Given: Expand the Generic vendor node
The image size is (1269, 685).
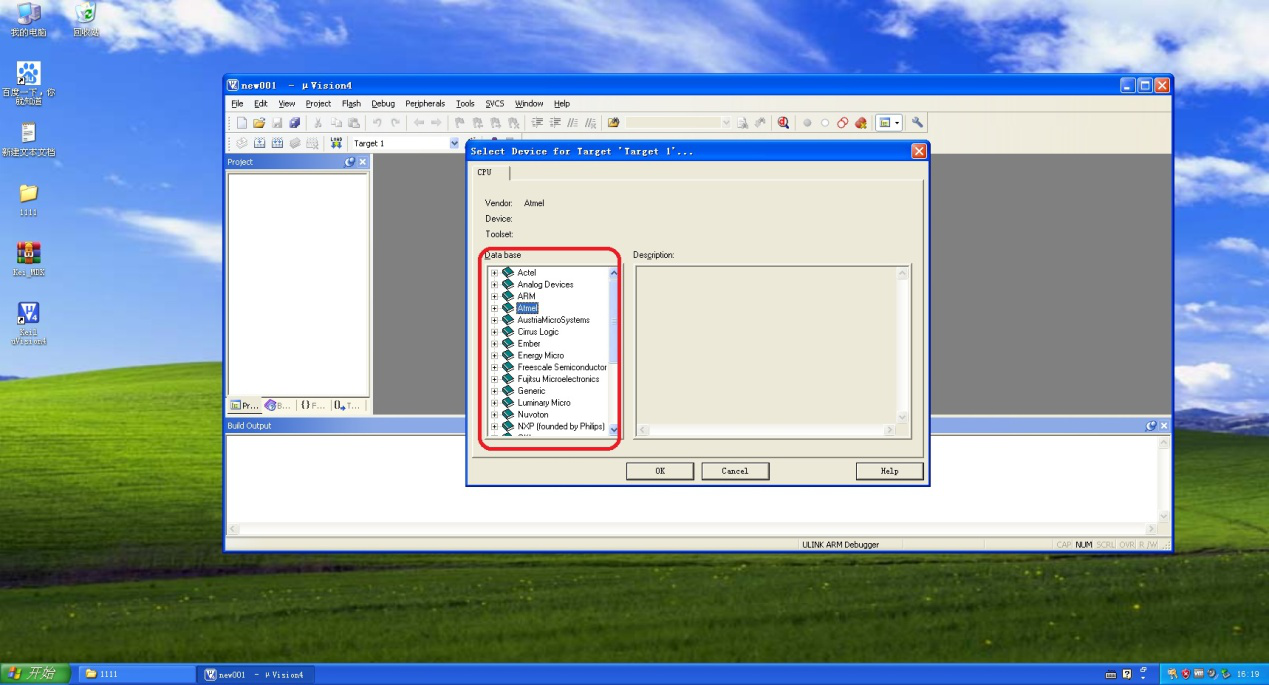Looking at the screenshot, I should tap(494, 391).
